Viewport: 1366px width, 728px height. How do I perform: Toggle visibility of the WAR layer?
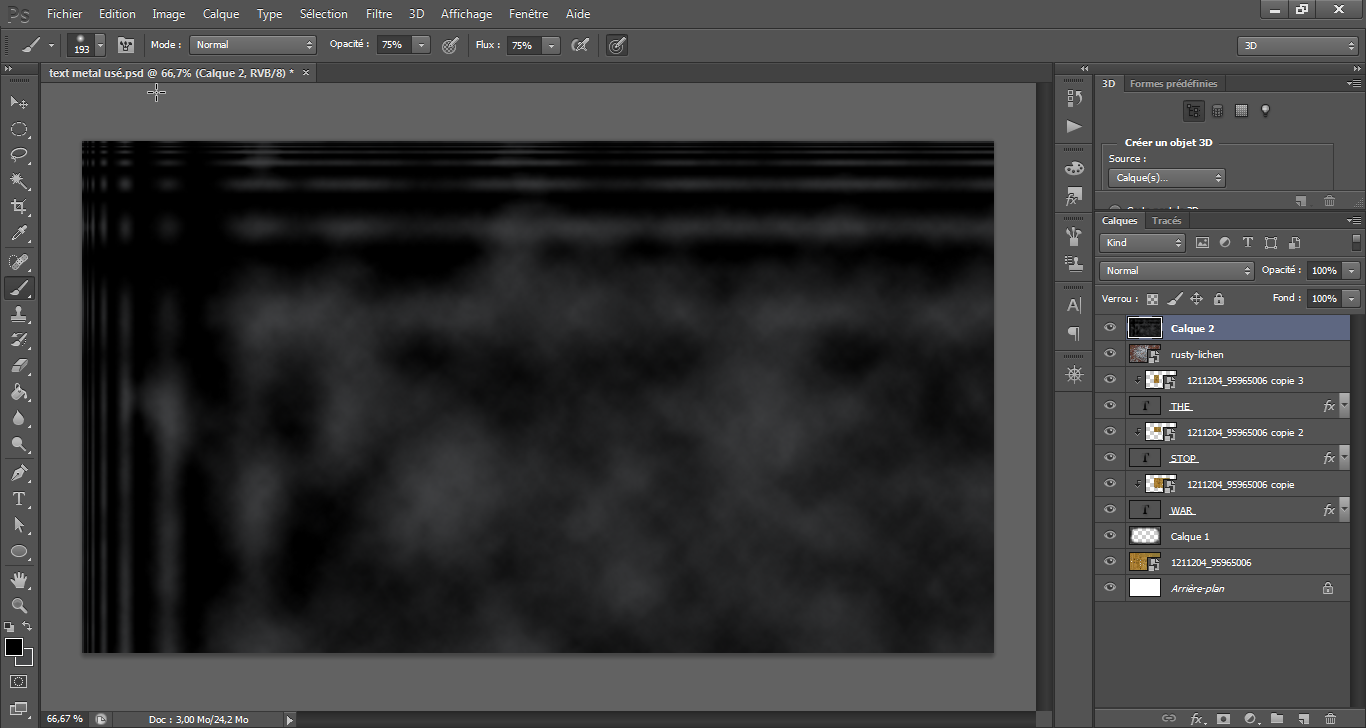(1109, 510)
